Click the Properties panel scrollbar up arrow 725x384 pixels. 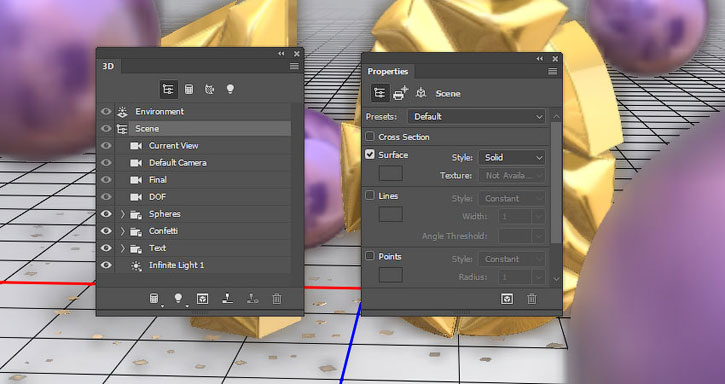pyautogui.click(x=556, y=117)
